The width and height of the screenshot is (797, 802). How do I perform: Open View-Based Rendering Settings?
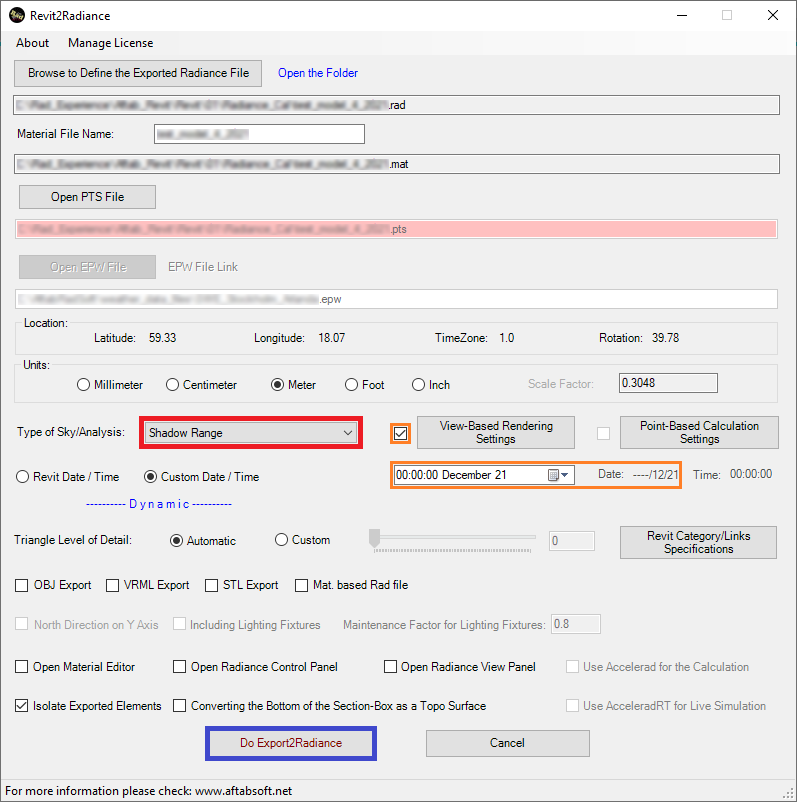pyautogui.click(x=496, y=433)
